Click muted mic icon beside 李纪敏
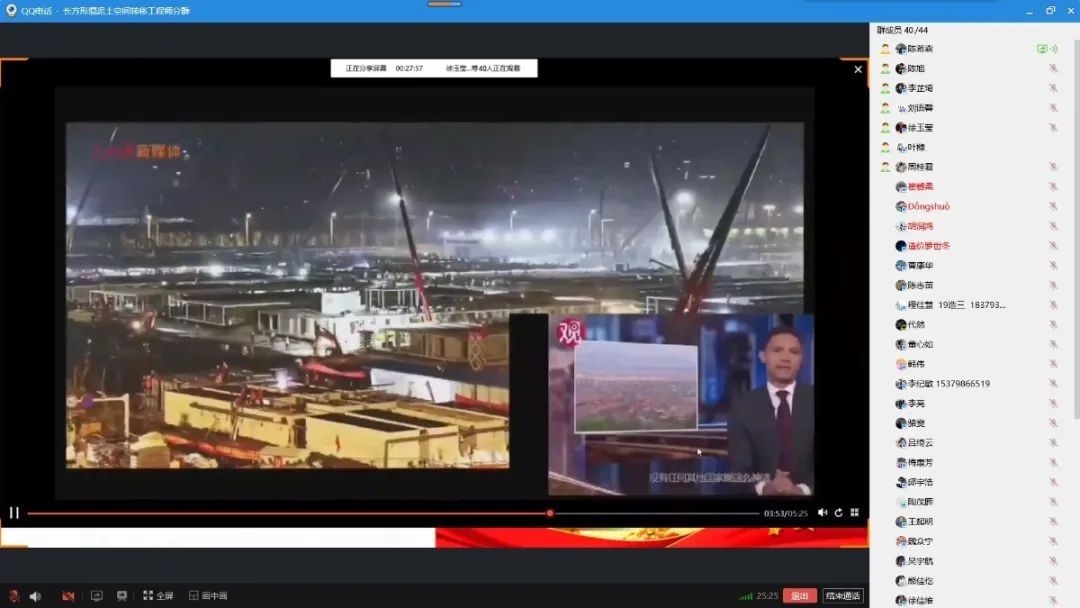Image resolution: width=1080 pixels, height=608 pixels. 1053,384
